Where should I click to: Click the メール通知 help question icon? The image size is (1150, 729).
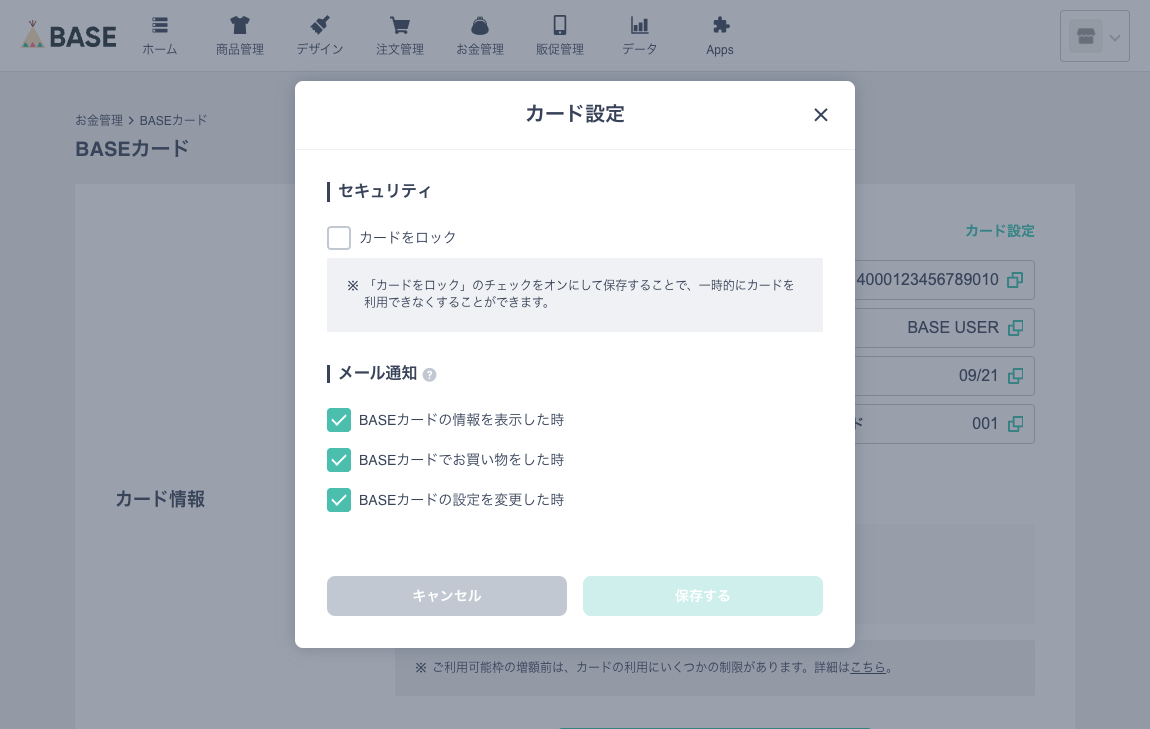pos(430,375)
